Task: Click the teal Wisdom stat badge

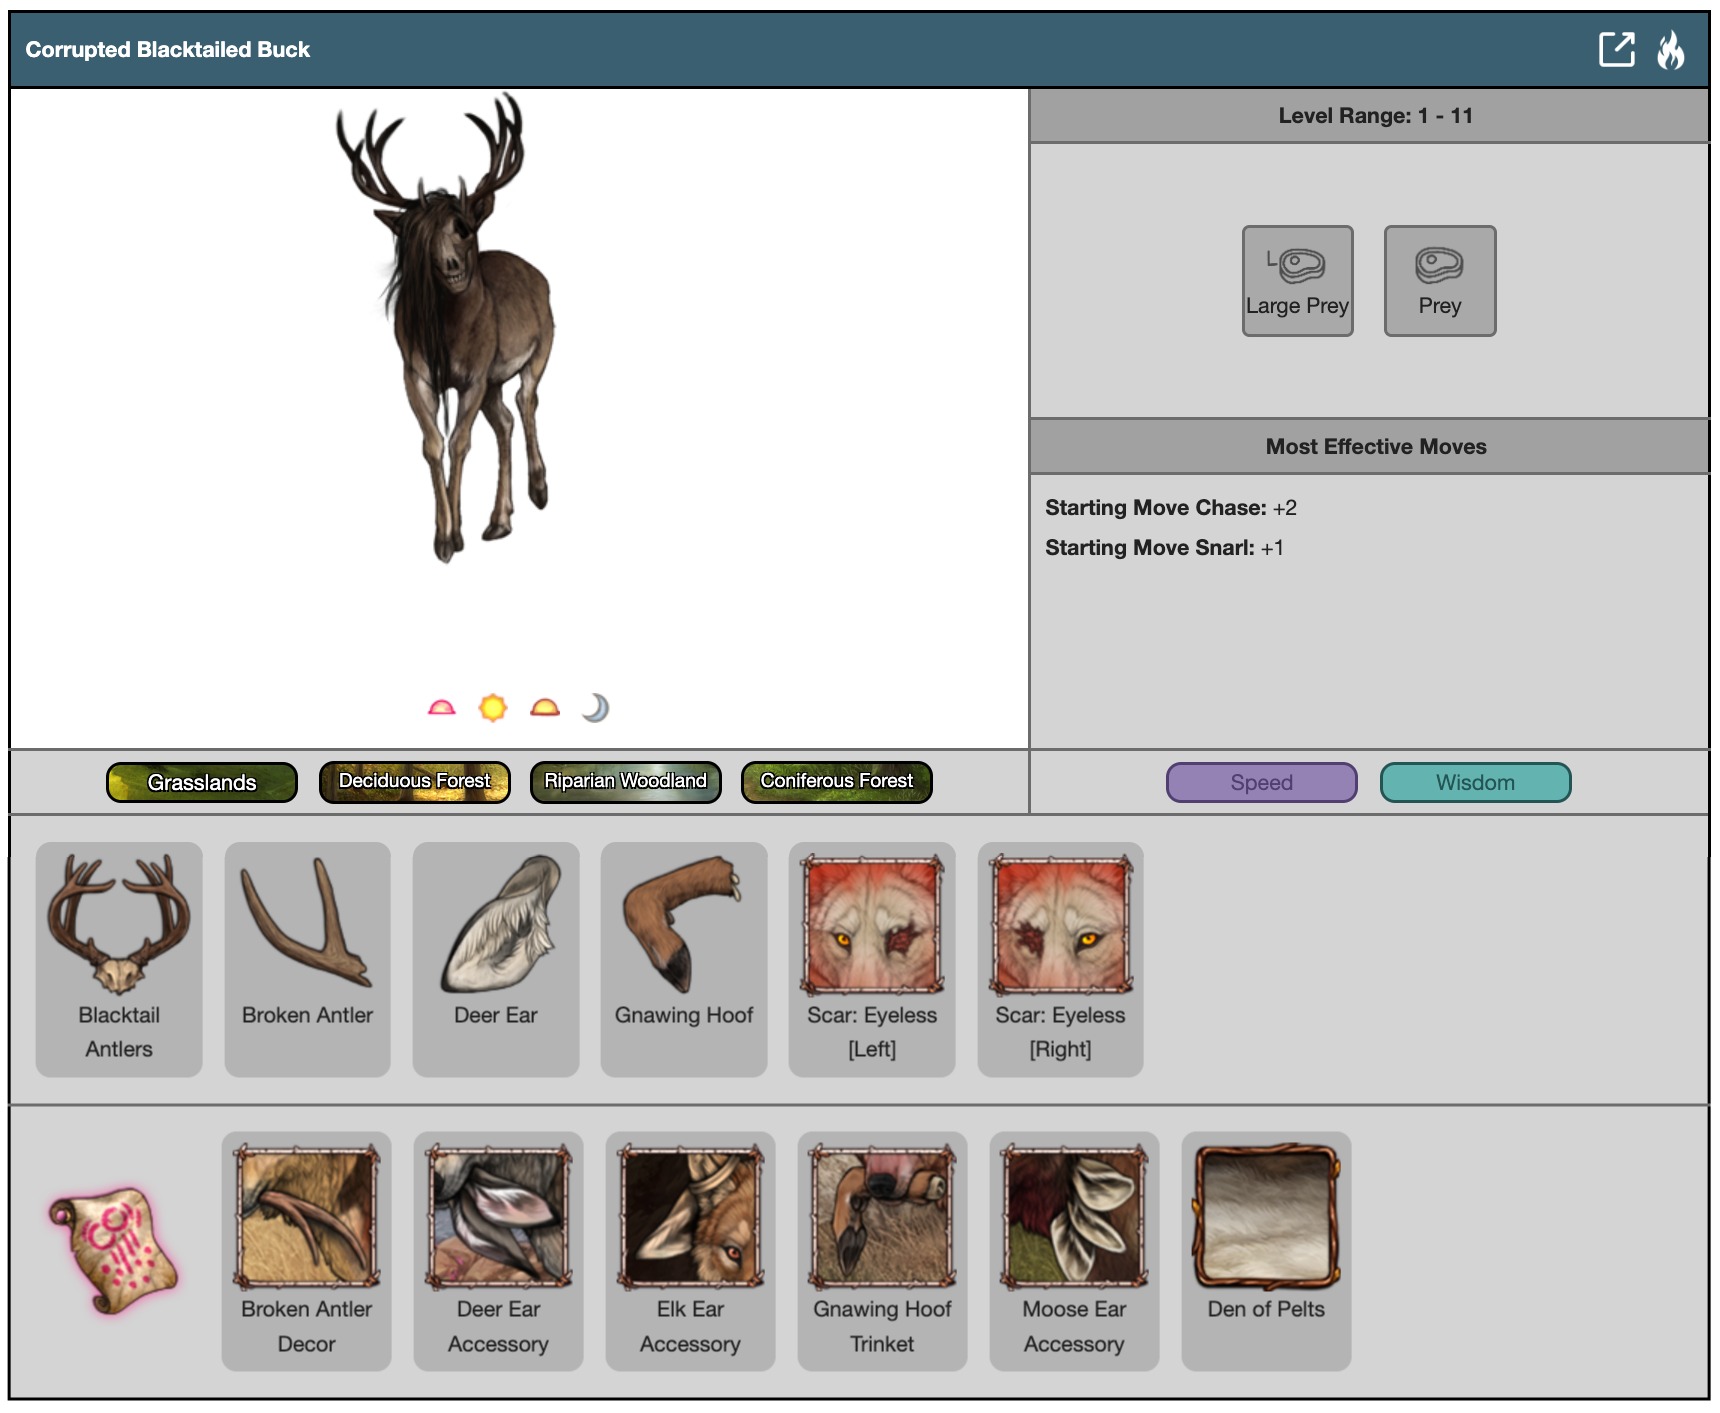Action: click(1475, 783)
